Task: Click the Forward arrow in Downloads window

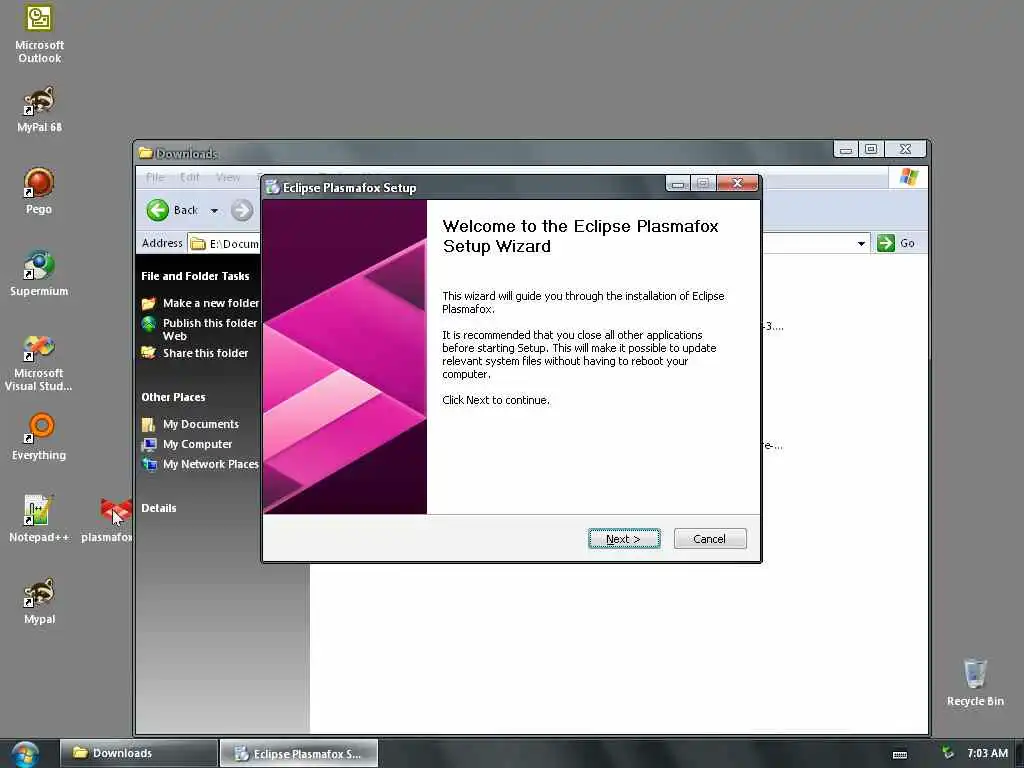Action: (x=242, y=210)
